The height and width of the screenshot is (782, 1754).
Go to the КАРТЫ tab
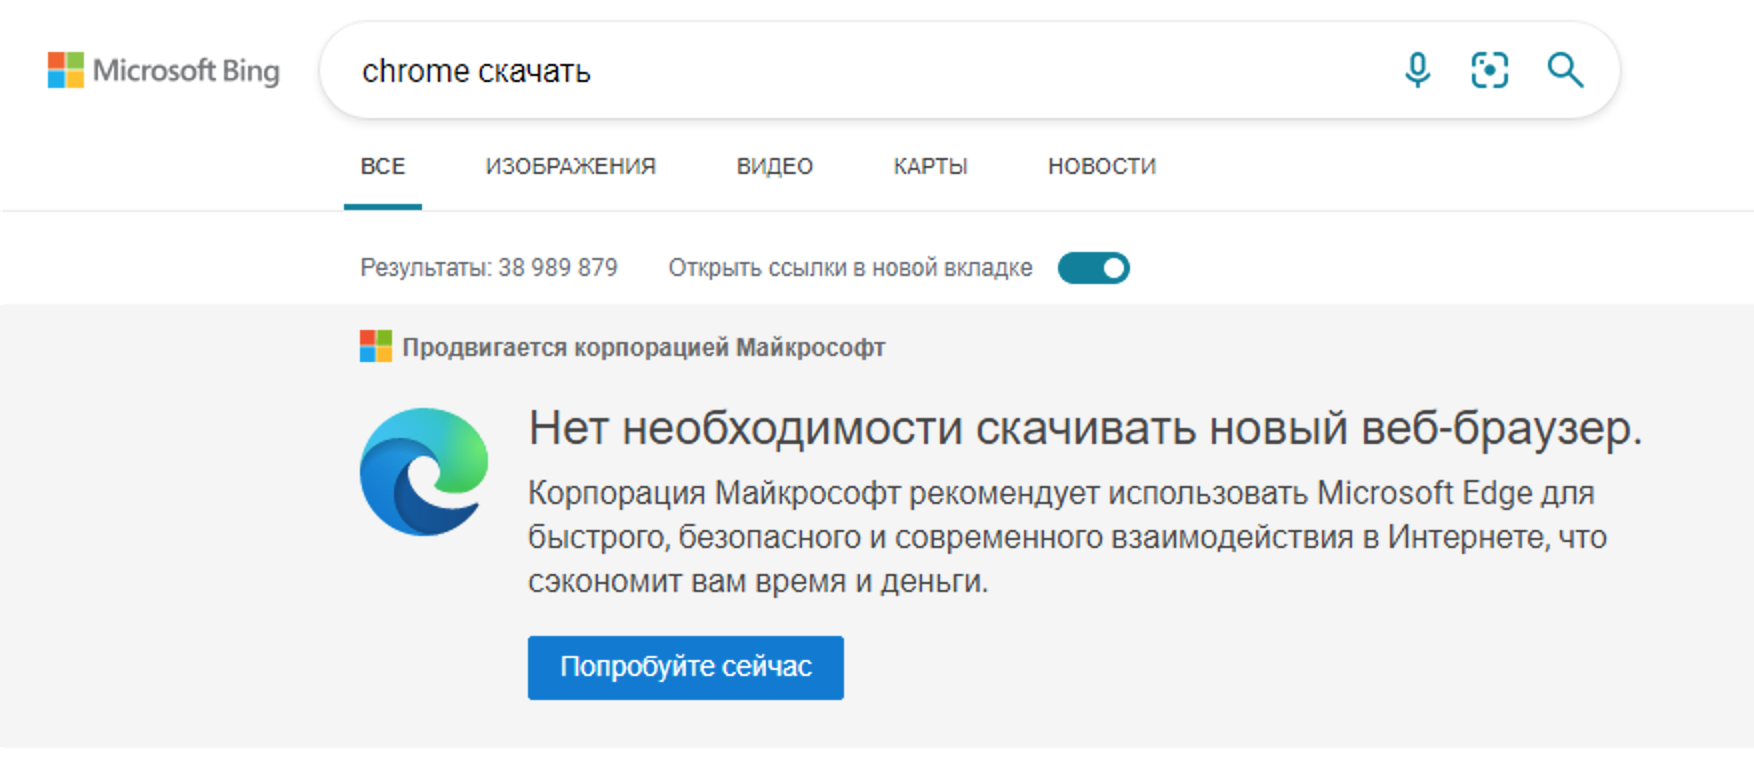pos(931,167)
